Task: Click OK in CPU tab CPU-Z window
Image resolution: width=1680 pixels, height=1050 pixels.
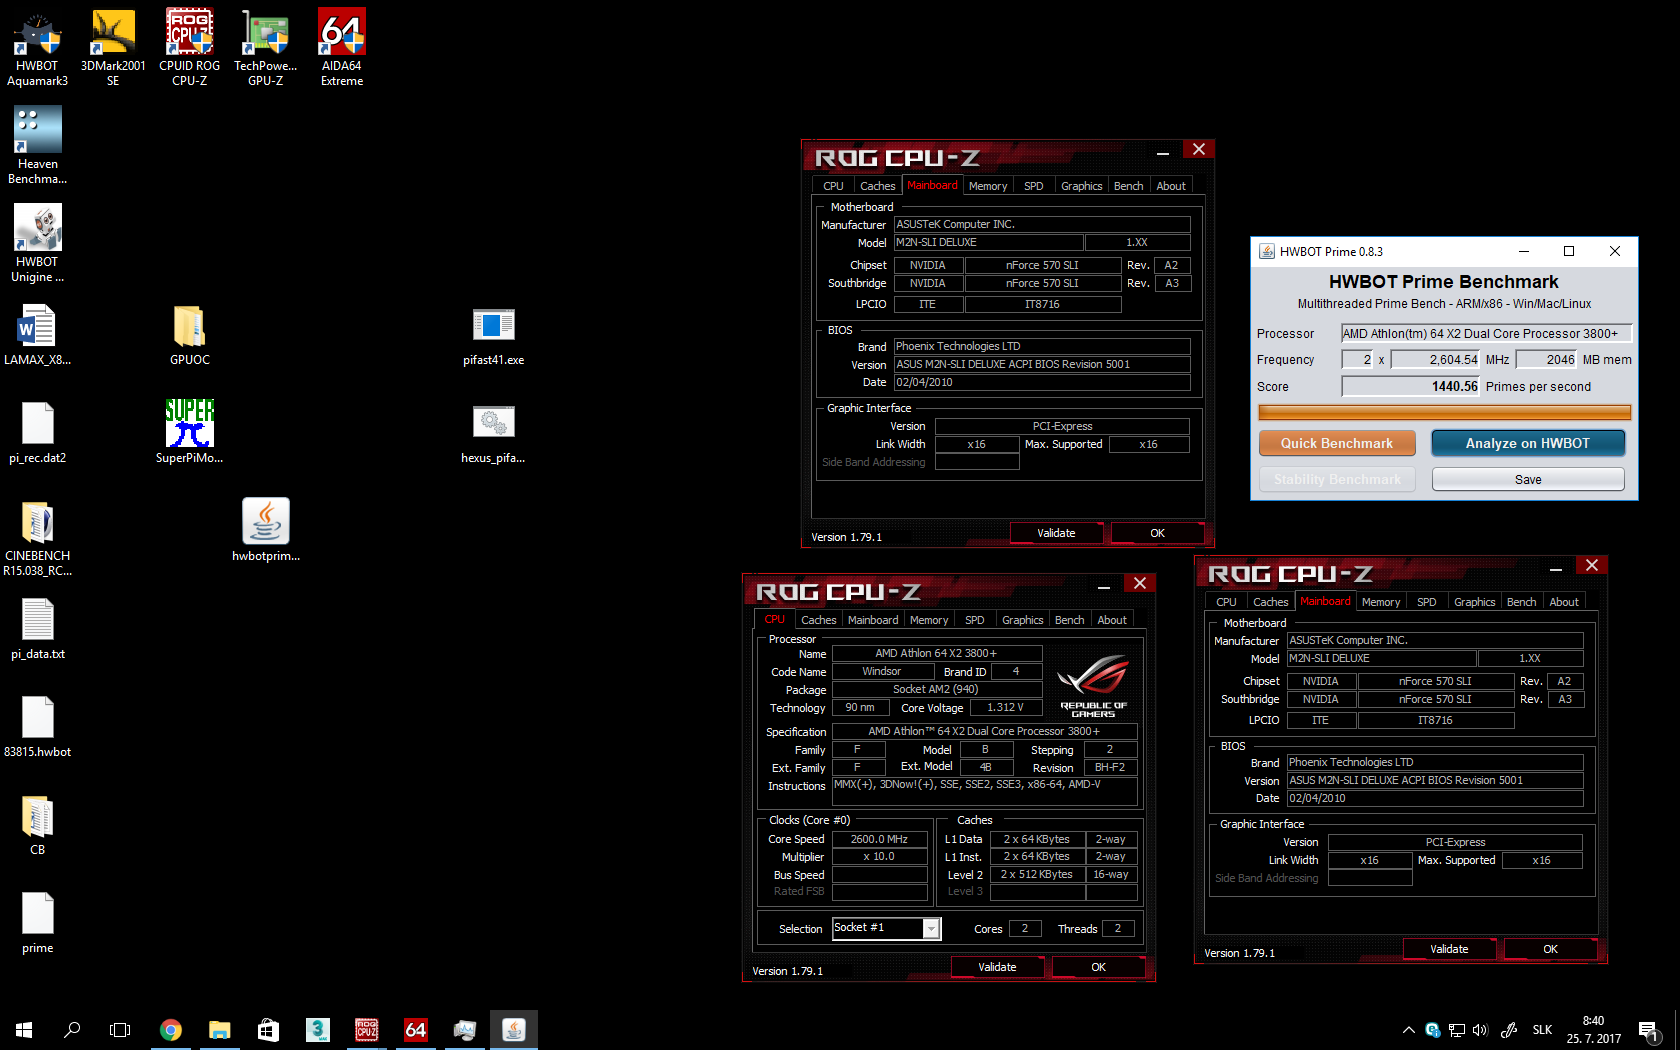Action: (x=1098, y=967)
